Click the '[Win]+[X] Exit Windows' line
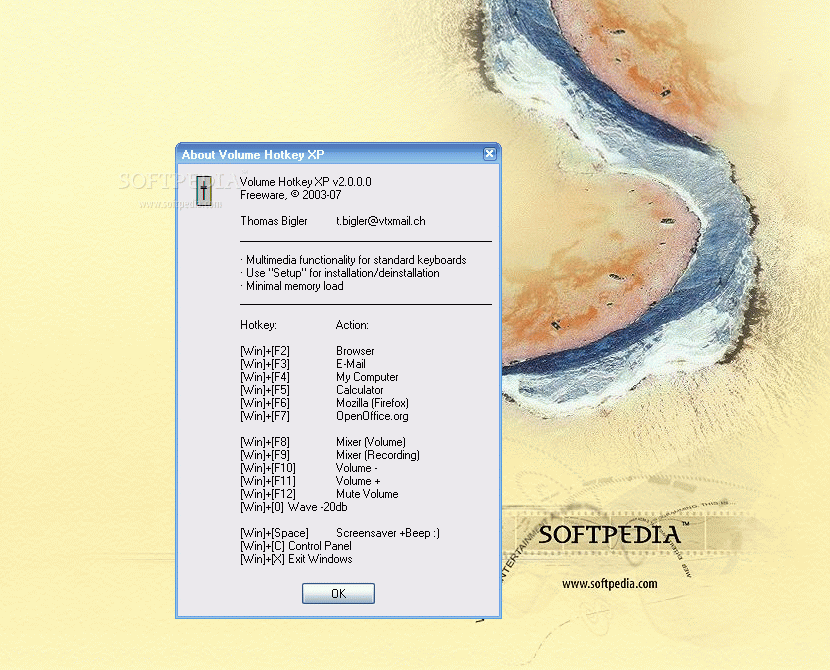This screenshot has height=670, width=830. coord(296,559)
